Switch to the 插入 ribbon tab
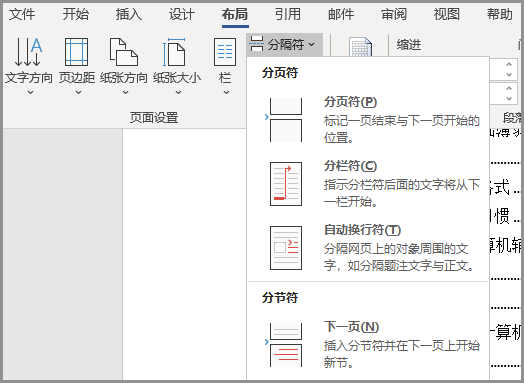This screenshot has width=524, height=383. coord(129,14)
